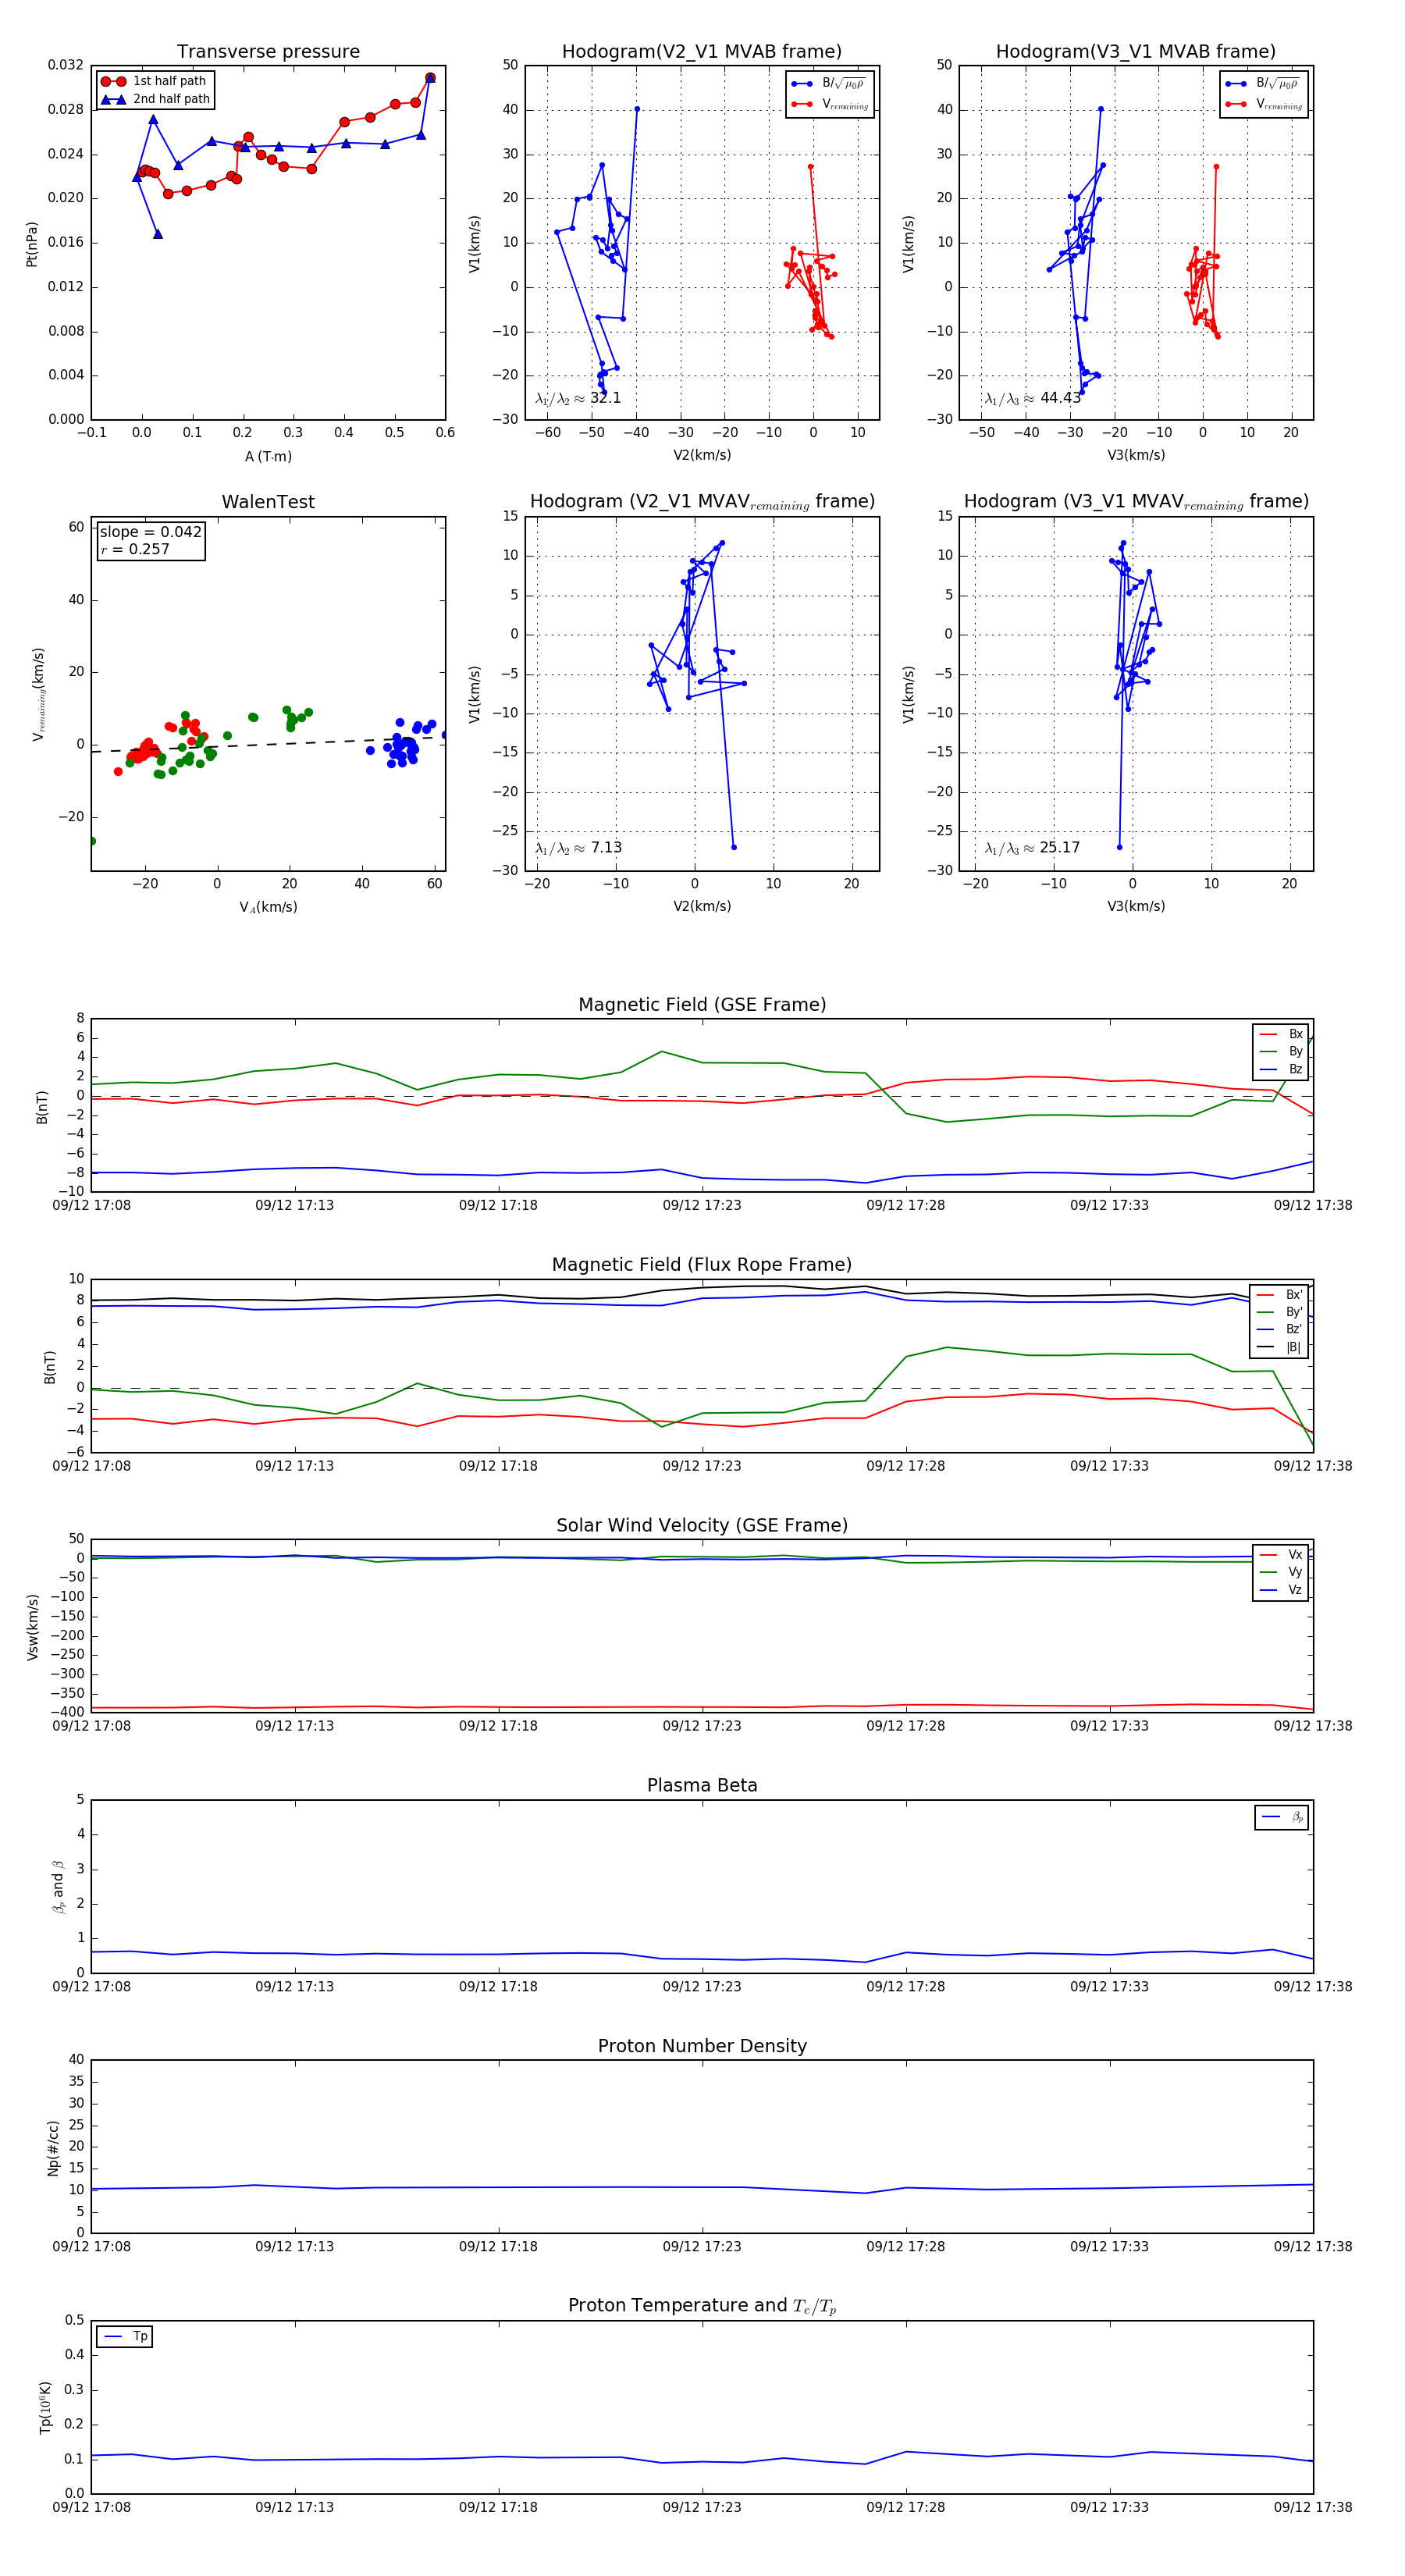Screen dimensions: 1405x2576
Task: Select B/√μ0ρ legend entry in V3_V1 MVAB hodogram
Action: pos(1263,84)
